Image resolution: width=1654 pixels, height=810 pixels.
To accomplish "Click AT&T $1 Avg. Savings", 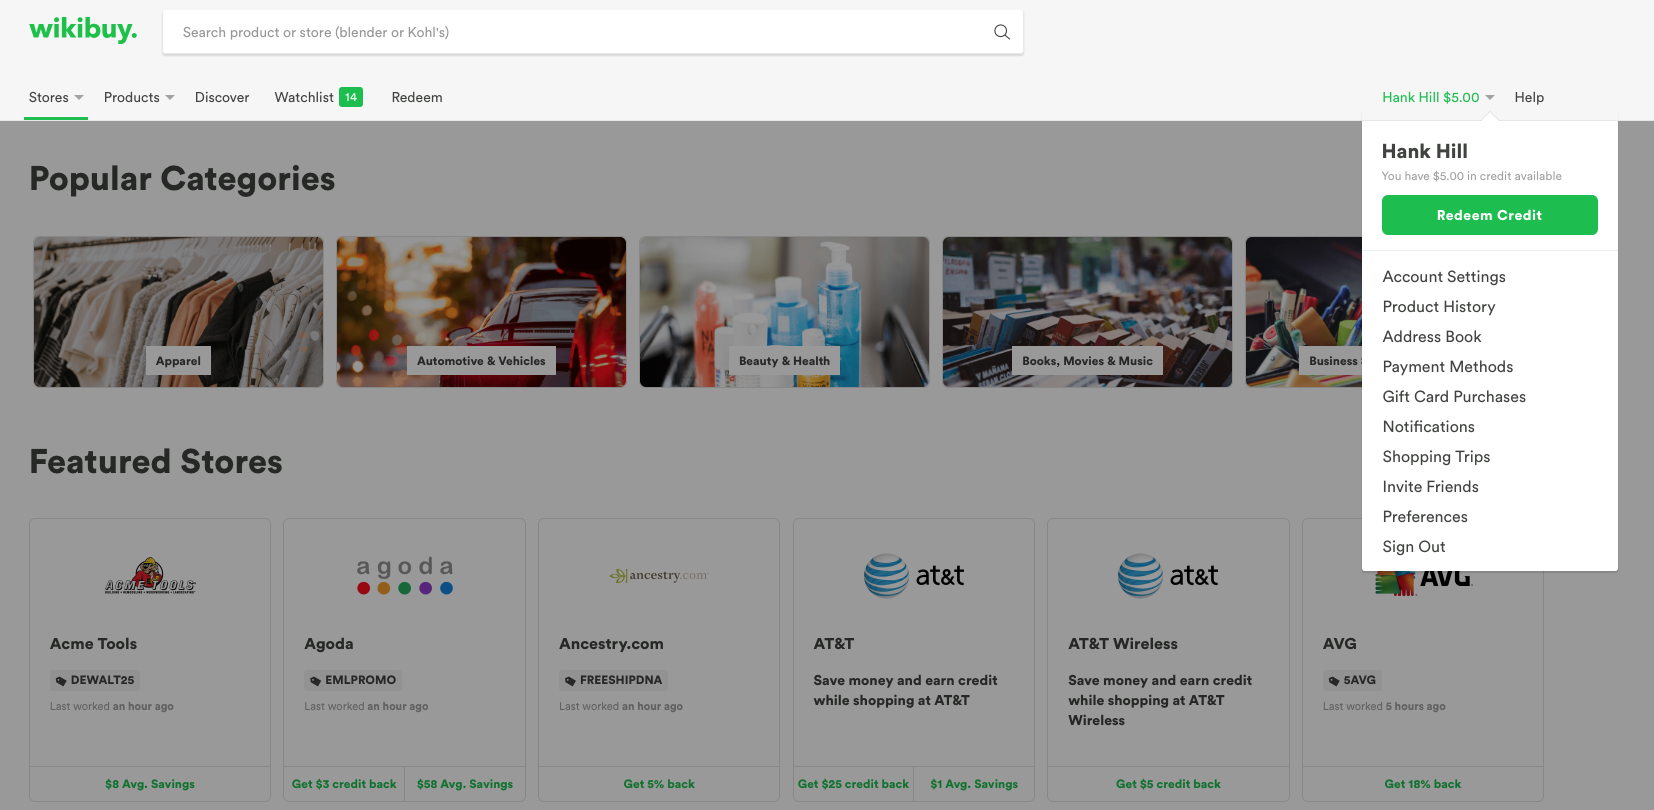I will 974,784.
